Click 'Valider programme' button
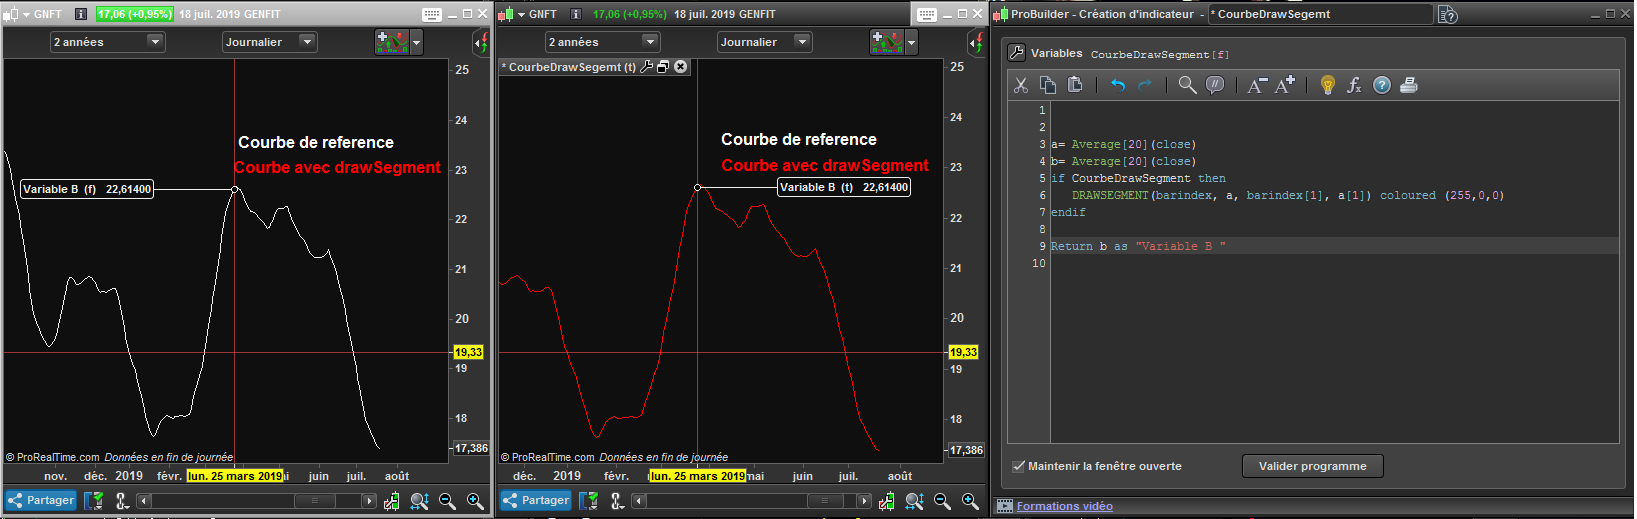1637x519 pixels. [x=1313, y=466]
